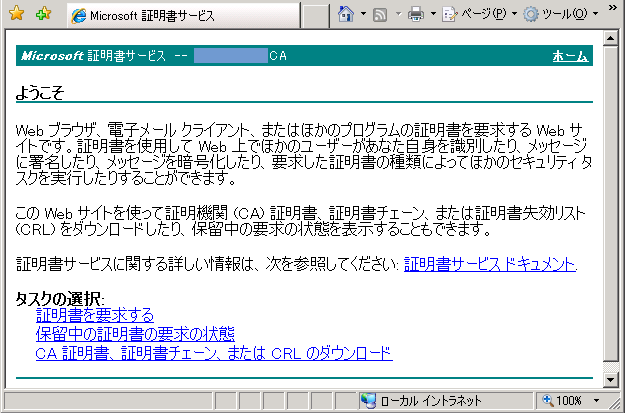Click 証明書を要求する link

coord(95,315)
